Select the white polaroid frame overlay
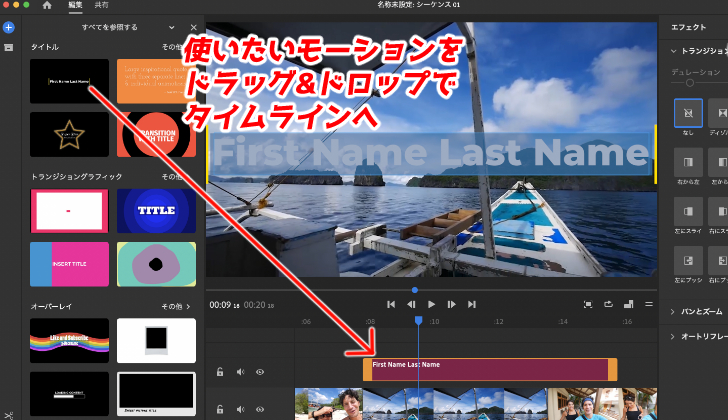 coord(156,341)
